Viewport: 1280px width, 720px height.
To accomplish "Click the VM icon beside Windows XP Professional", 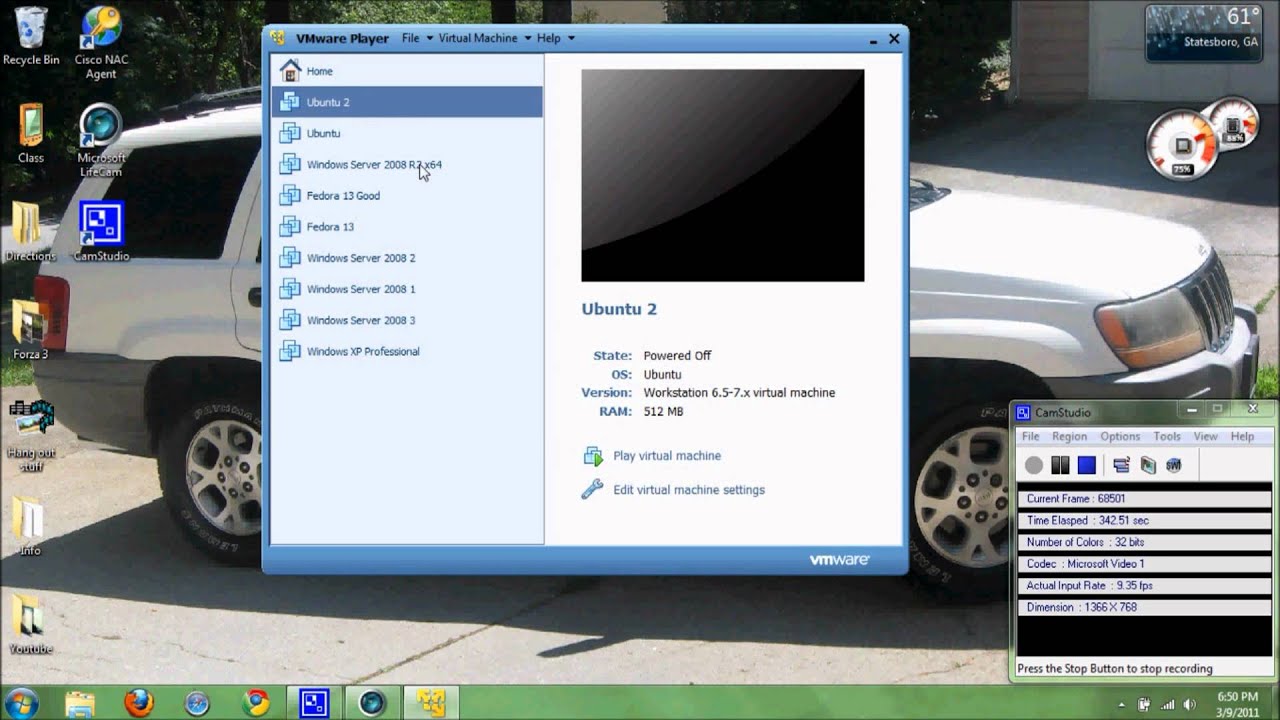I will click(290, 351).
